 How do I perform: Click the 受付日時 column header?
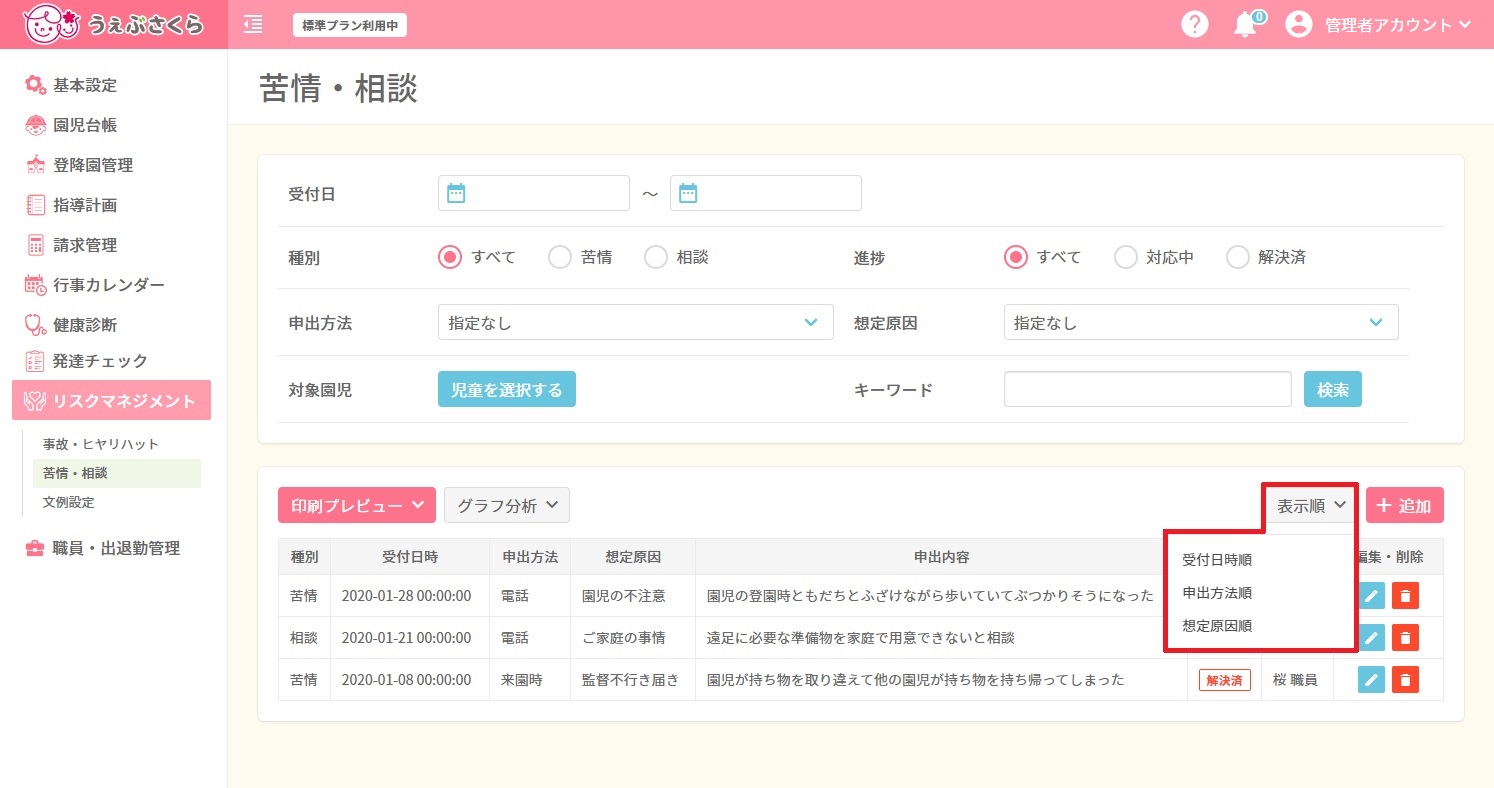(410, 557)
